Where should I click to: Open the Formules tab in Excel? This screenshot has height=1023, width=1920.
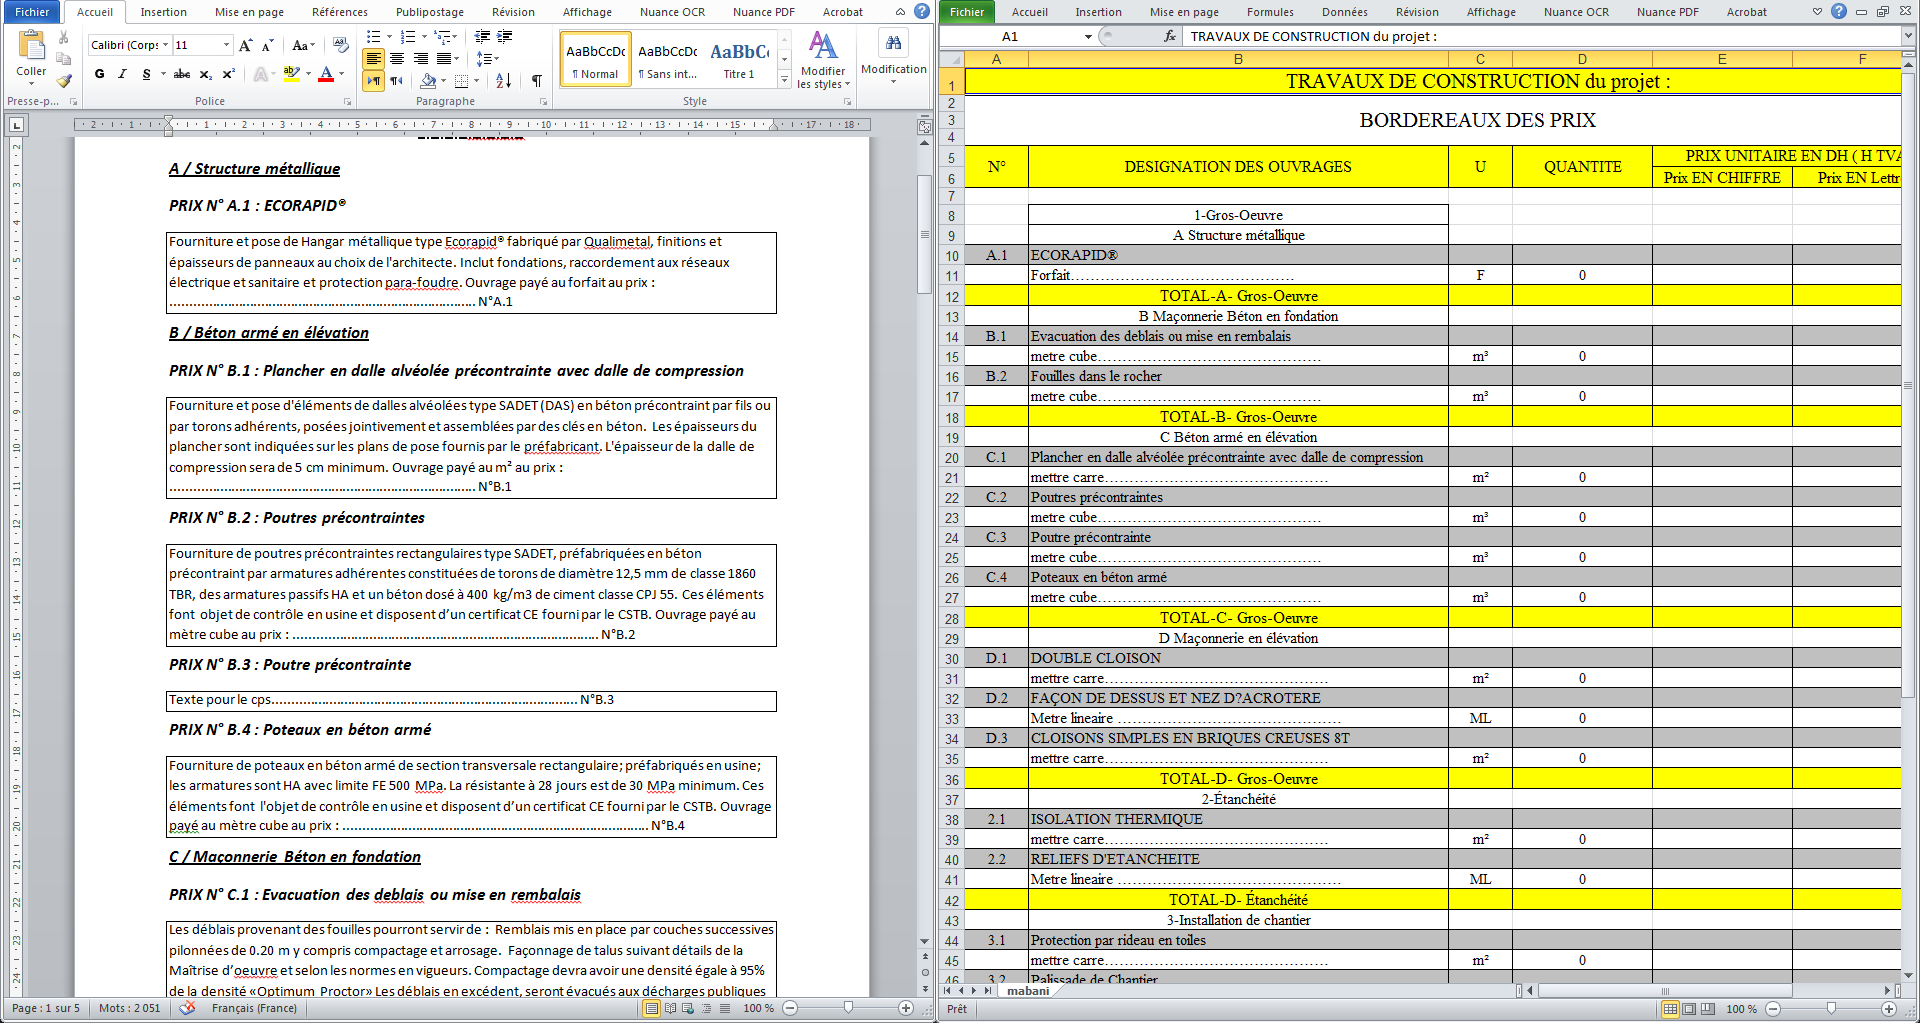pos(1270,12)
